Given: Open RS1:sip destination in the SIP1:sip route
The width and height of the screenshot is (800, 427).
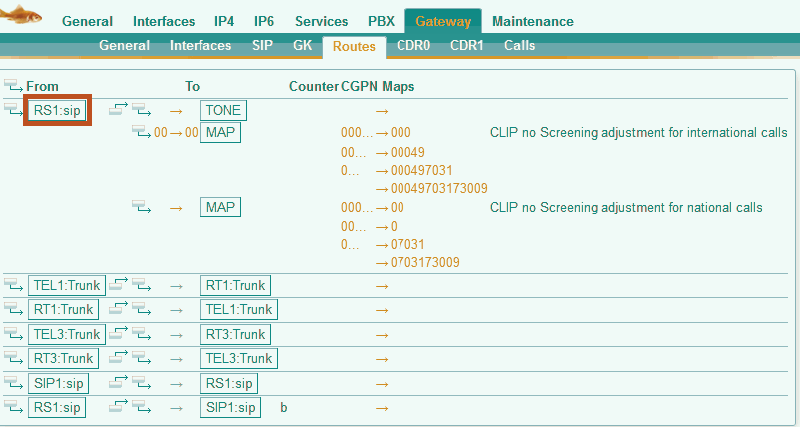Looking at the screenshot, I should (x=229, y=383).
